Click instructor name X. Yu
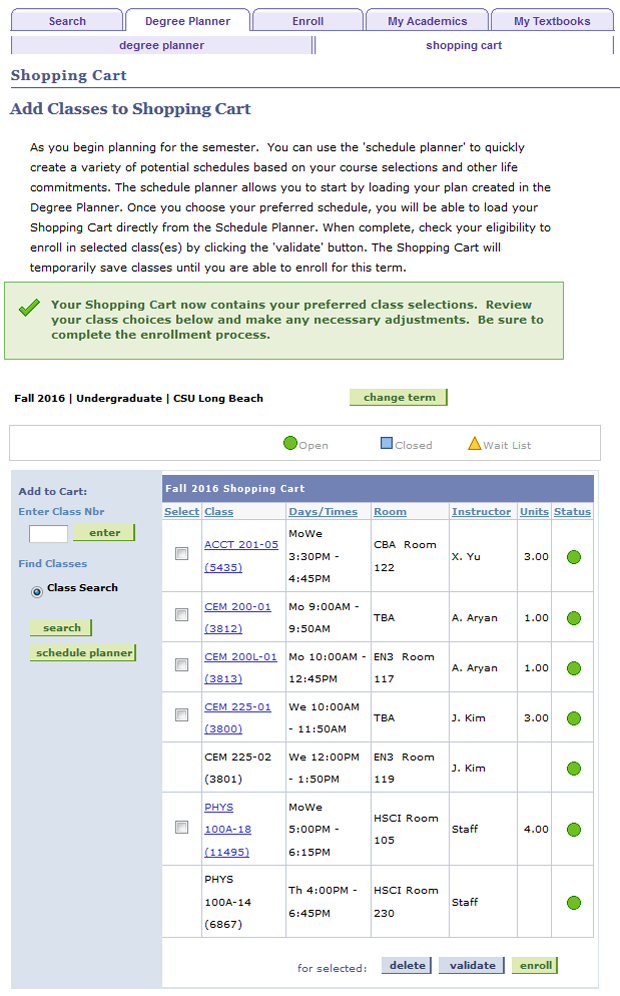This screenshot has height=996, width=620. [x=466, y=556]
